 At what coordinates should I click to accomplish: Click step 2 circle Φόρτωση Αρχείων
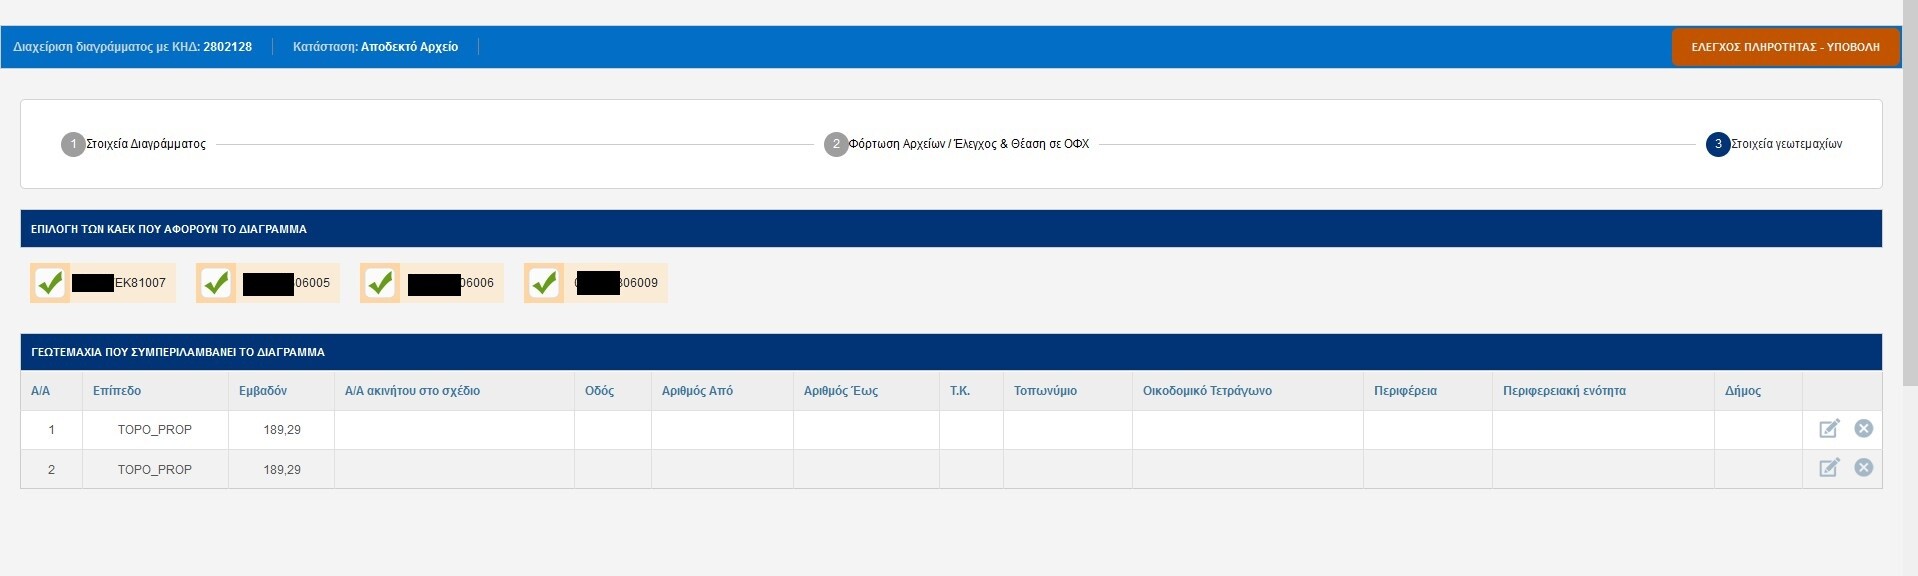836,144
